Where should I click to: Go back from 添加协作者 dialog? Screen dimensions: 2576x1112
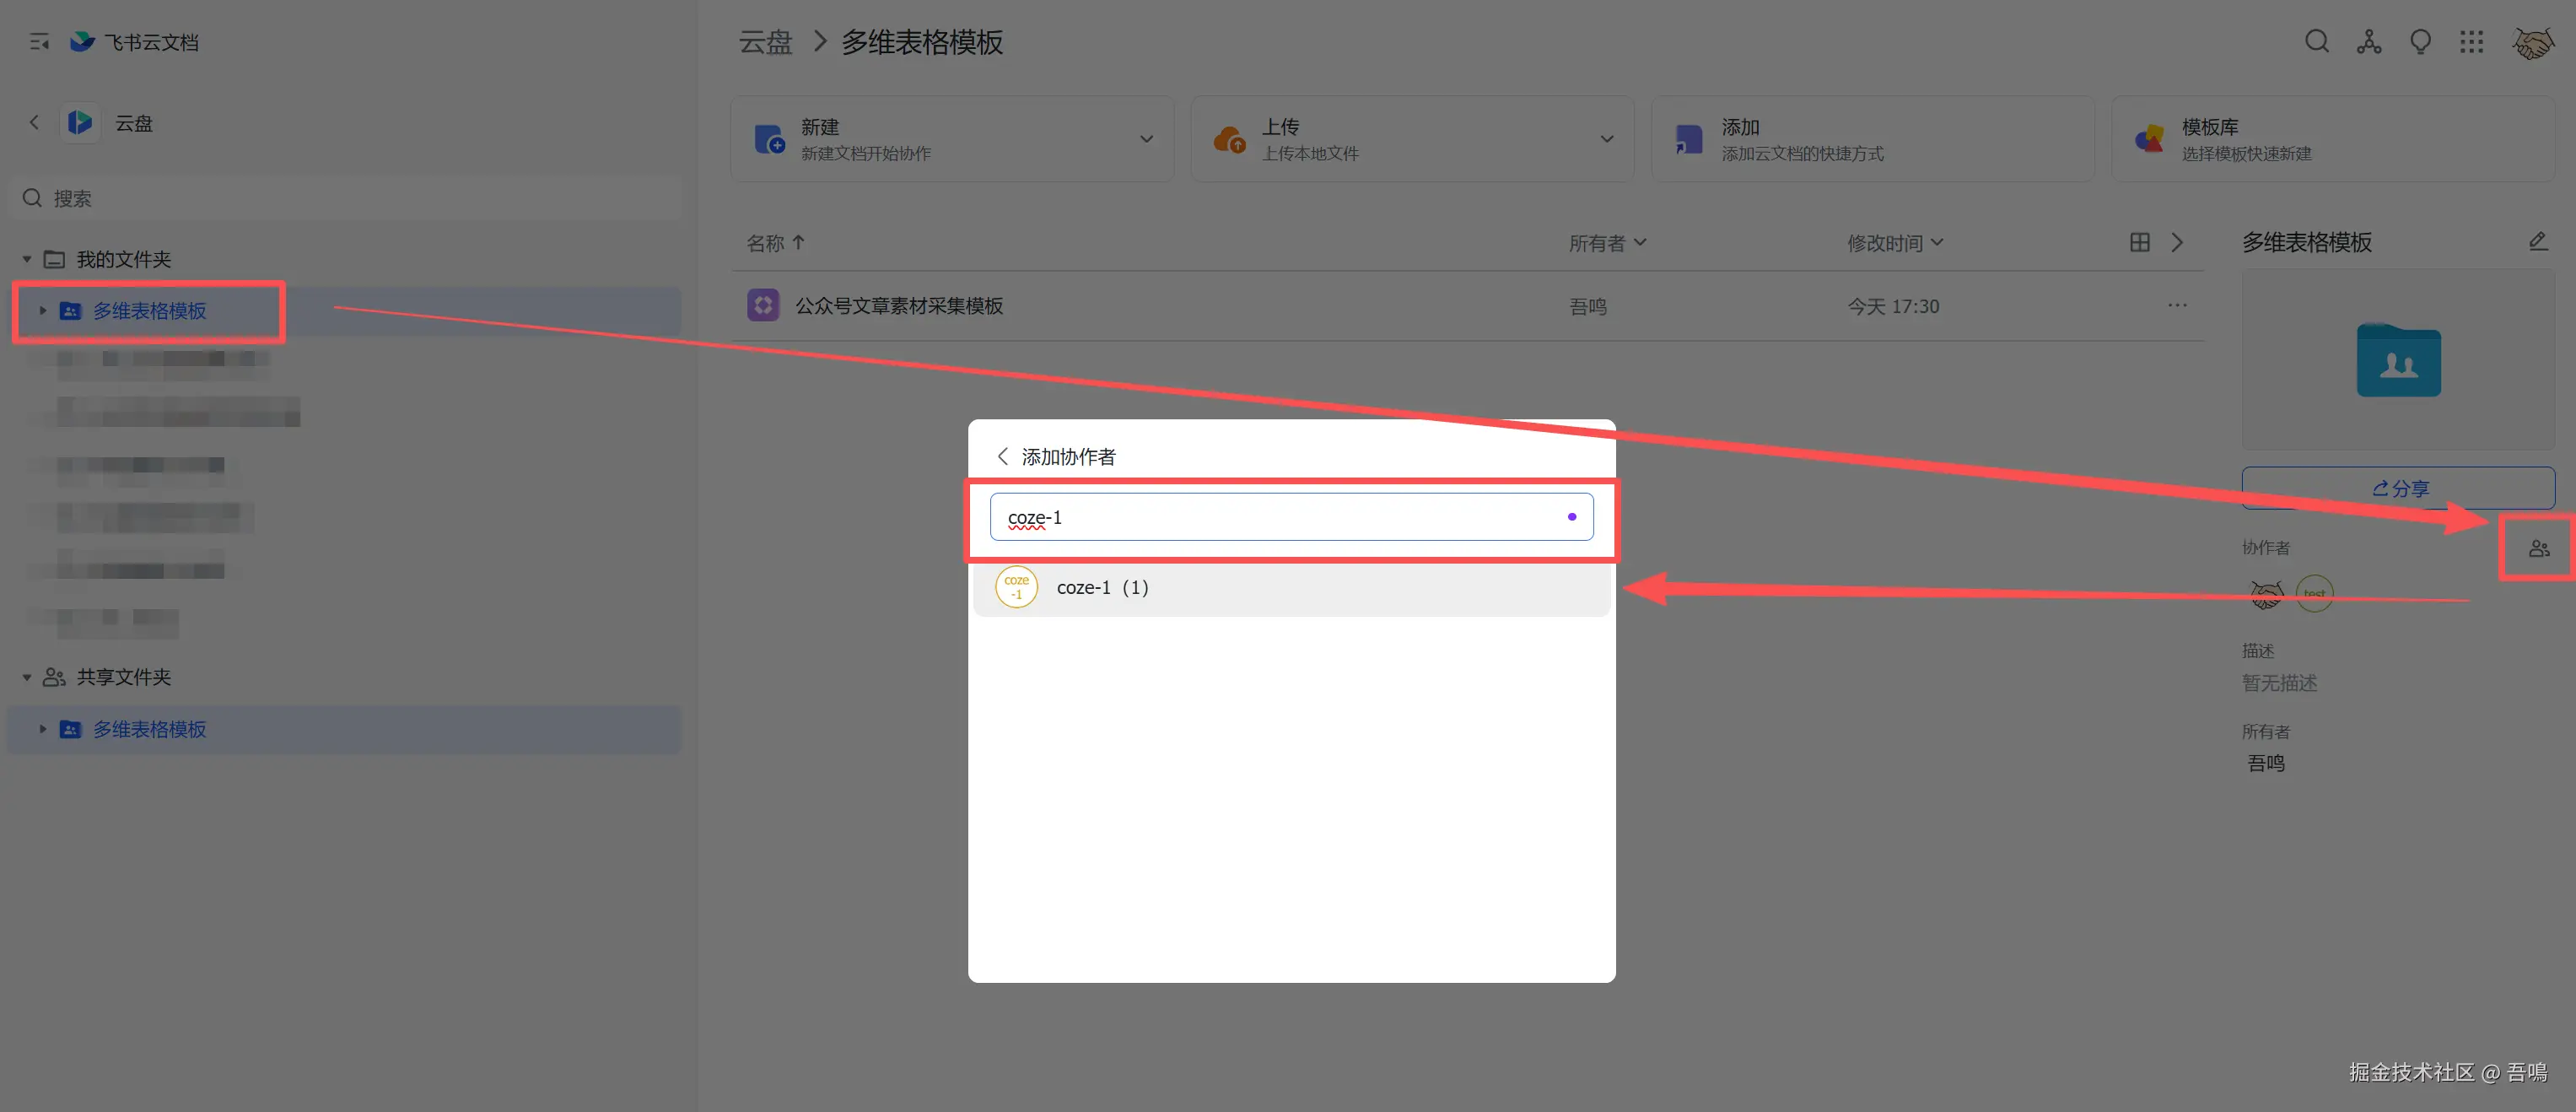(1002, 456)
